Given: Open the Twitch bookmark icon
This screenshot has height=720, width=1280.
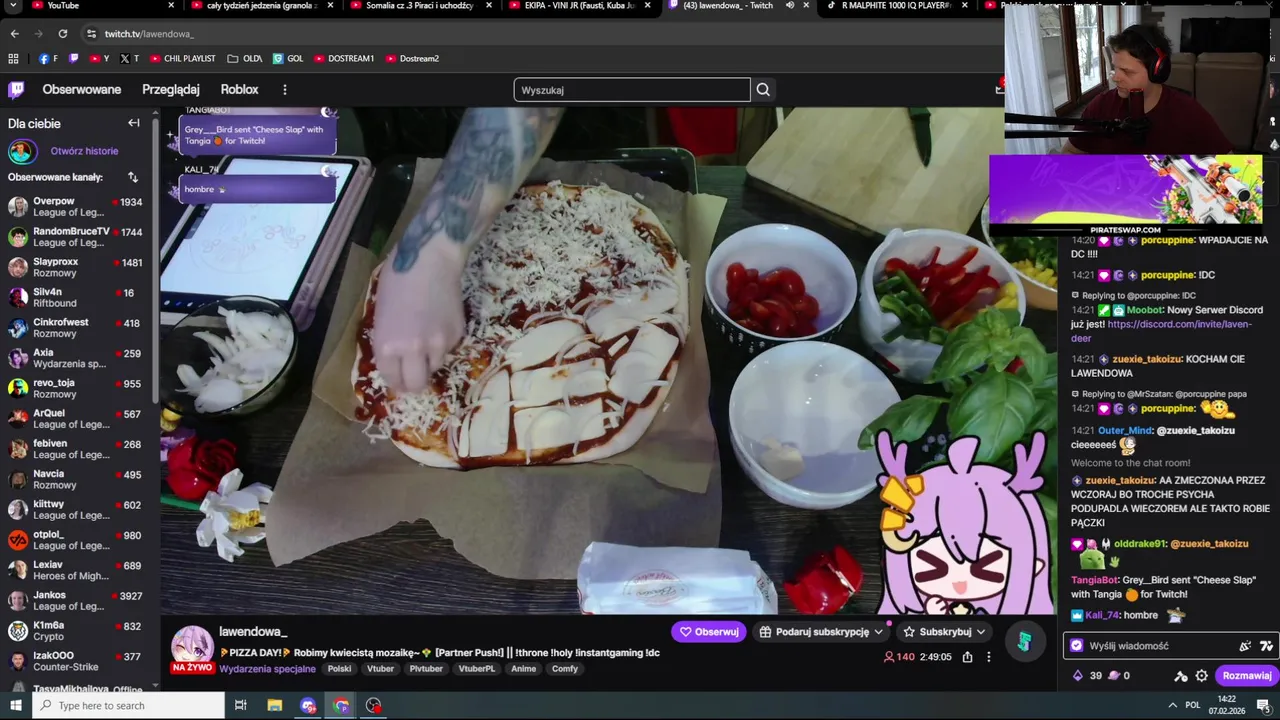Looking at the screenshot, I should pyautogui.click(x=73, y=59).
